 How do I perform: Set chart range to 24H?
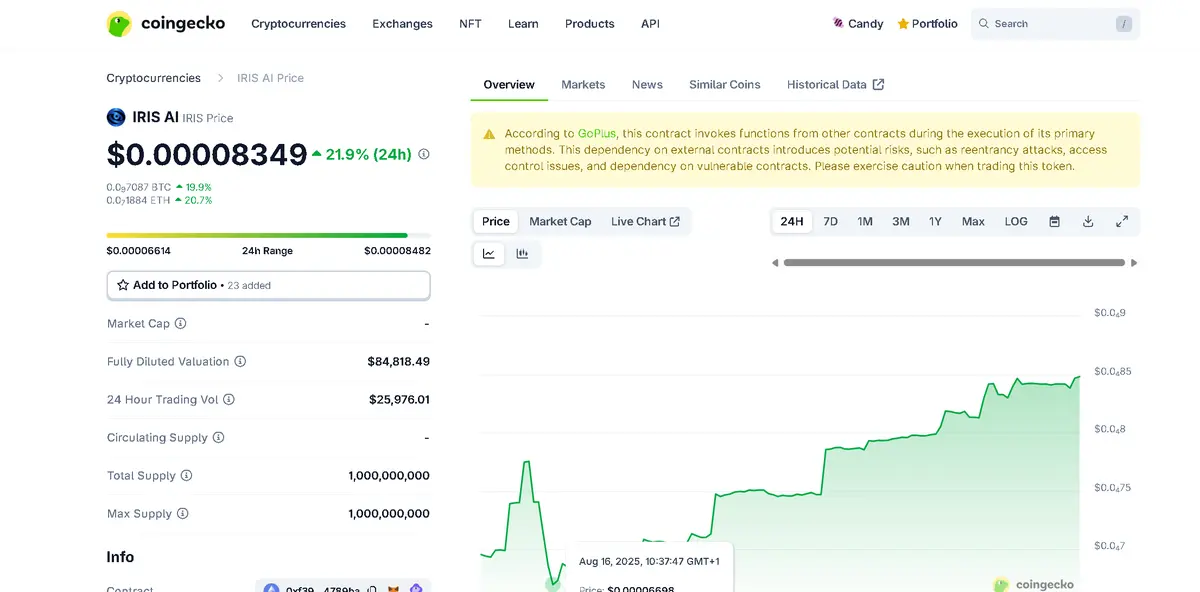click(x=792, y=221)
